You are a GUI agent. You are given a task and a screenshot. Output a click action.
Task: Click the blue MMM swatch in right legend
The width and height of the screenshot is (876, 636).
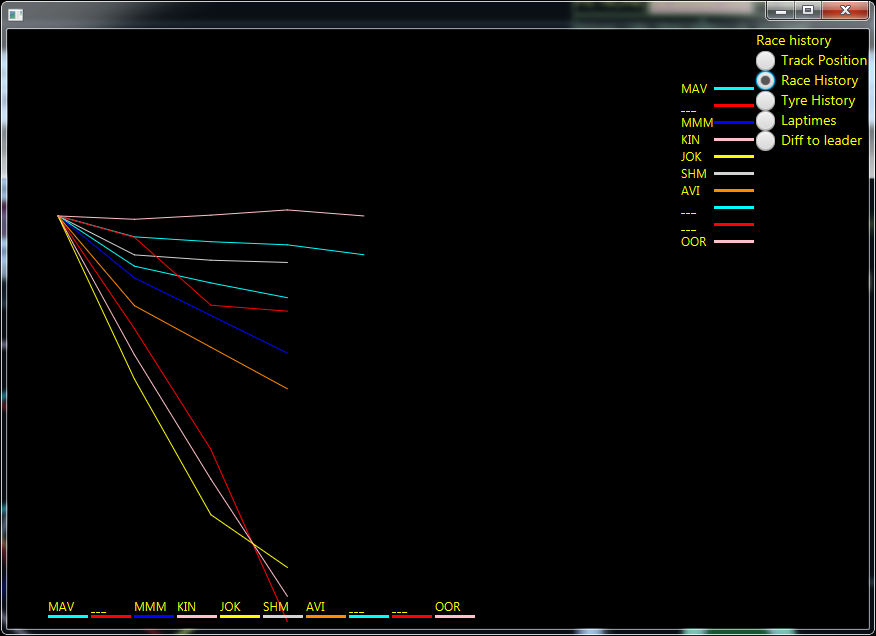[734, 122]
